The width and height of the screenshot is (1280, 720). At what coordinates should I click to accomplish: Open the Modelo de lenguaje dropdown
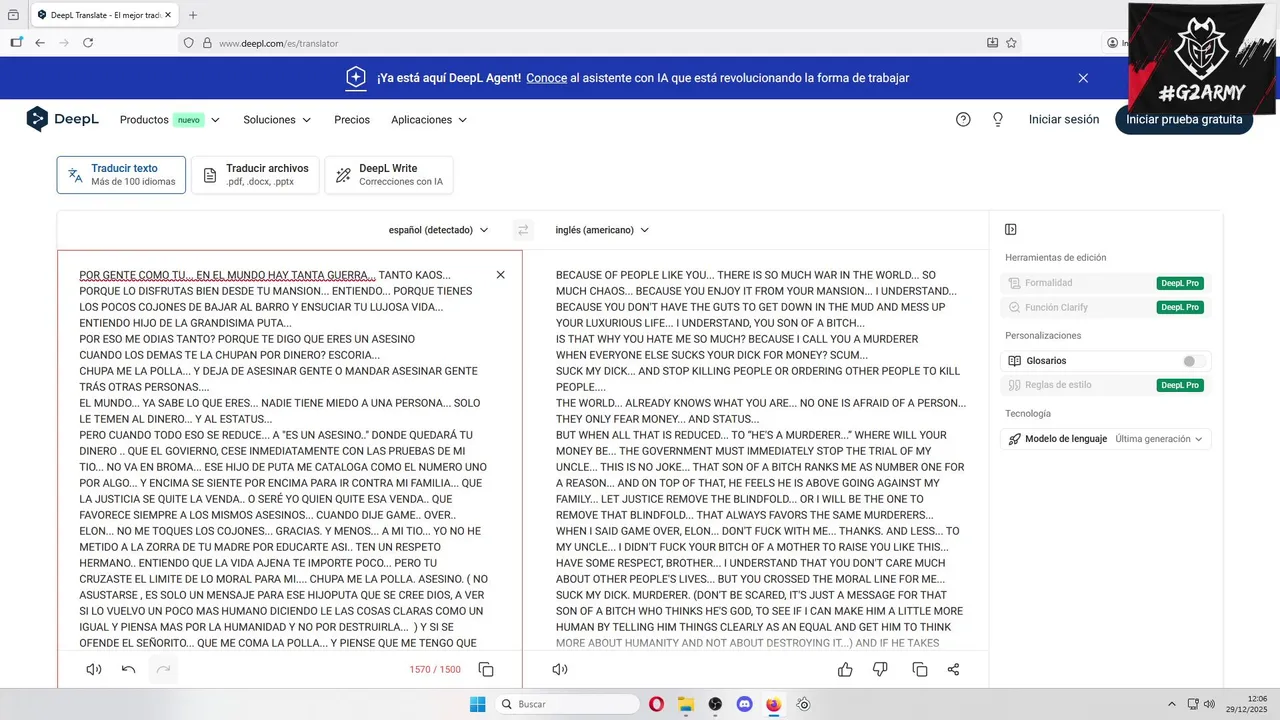pos(1106,439)
